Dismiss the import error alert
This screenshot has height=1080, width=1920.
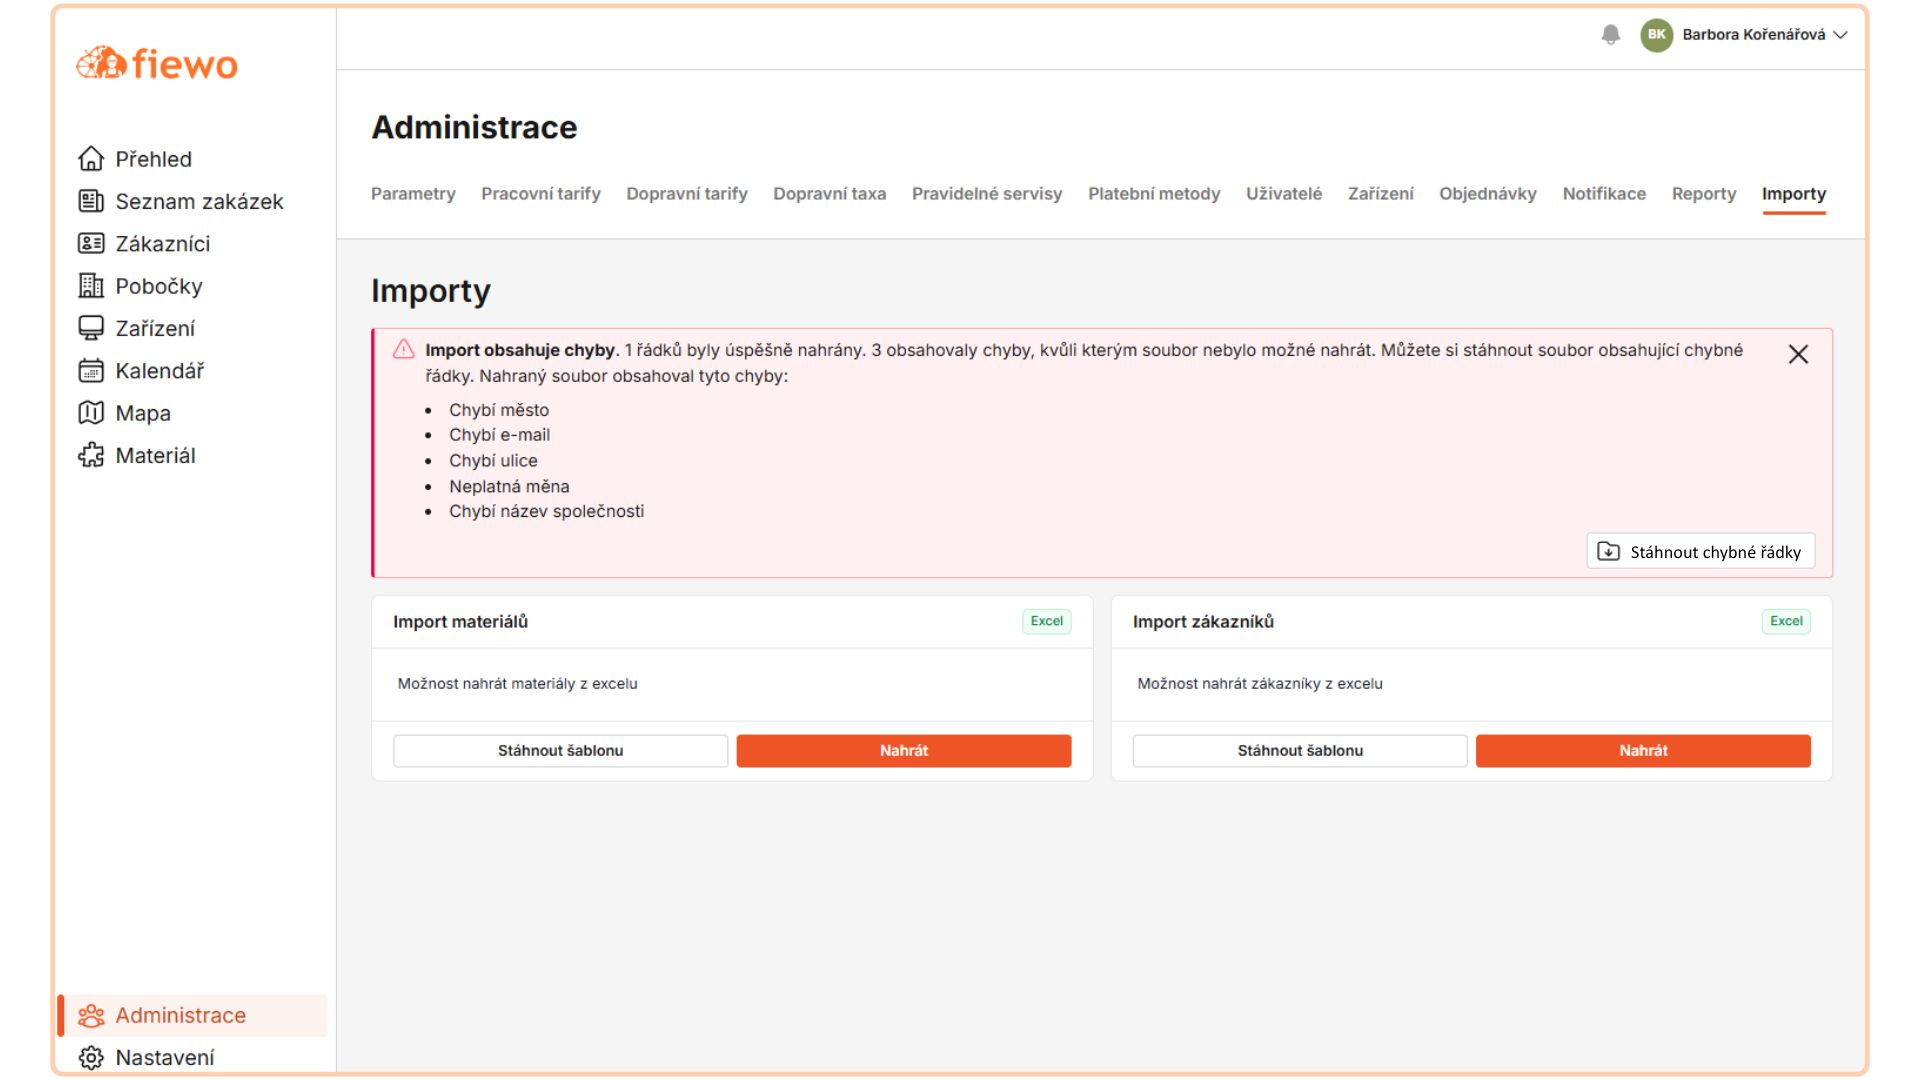pyautogui.click(x=1797, y=354)
